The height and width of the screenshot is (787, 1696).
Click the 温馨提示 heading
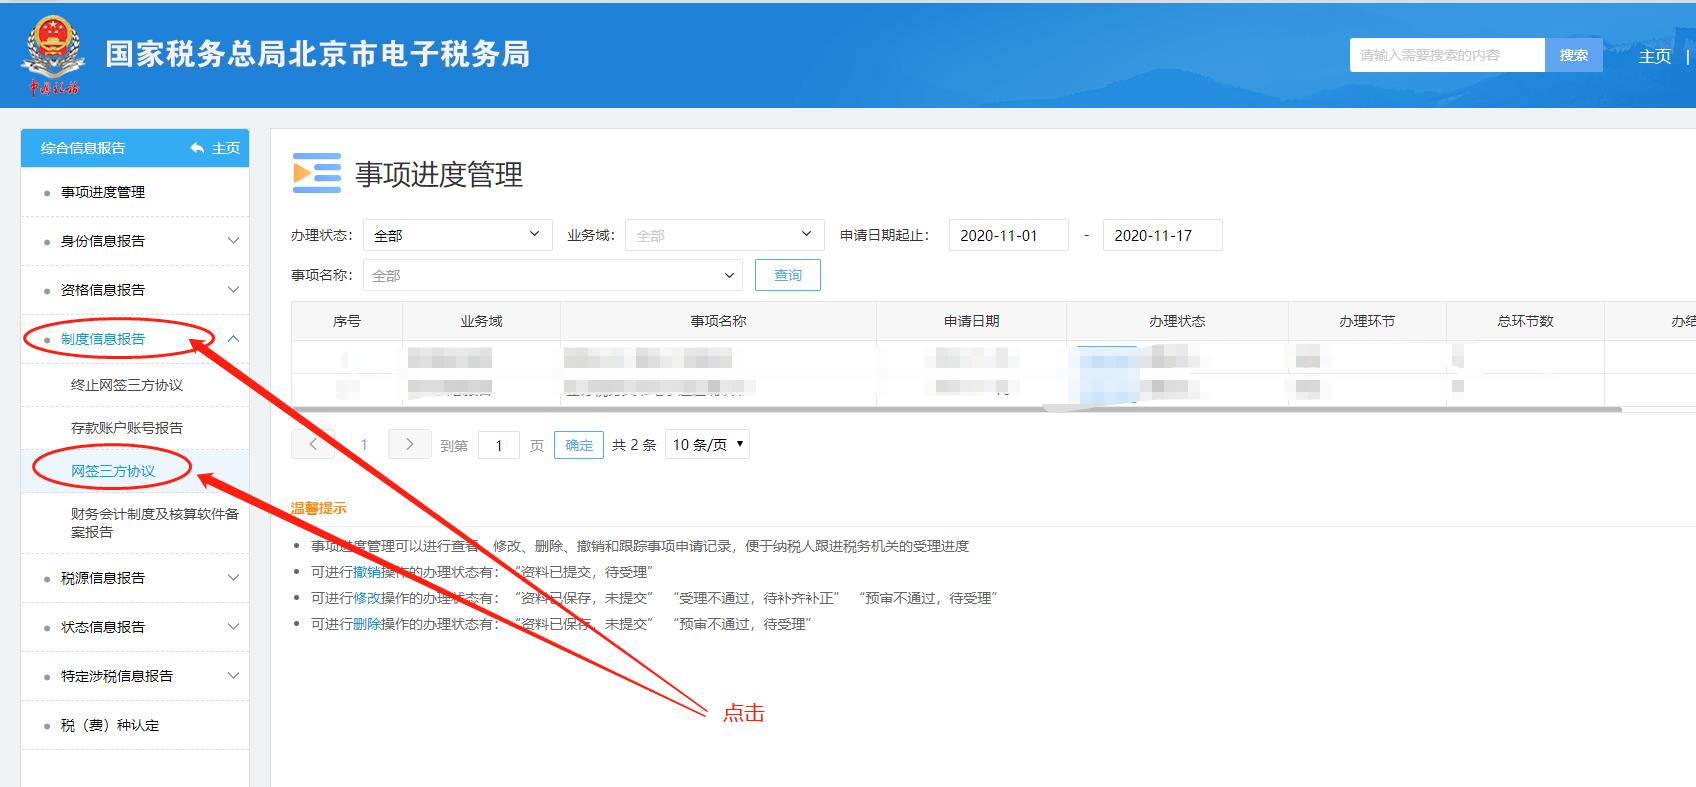319,508
